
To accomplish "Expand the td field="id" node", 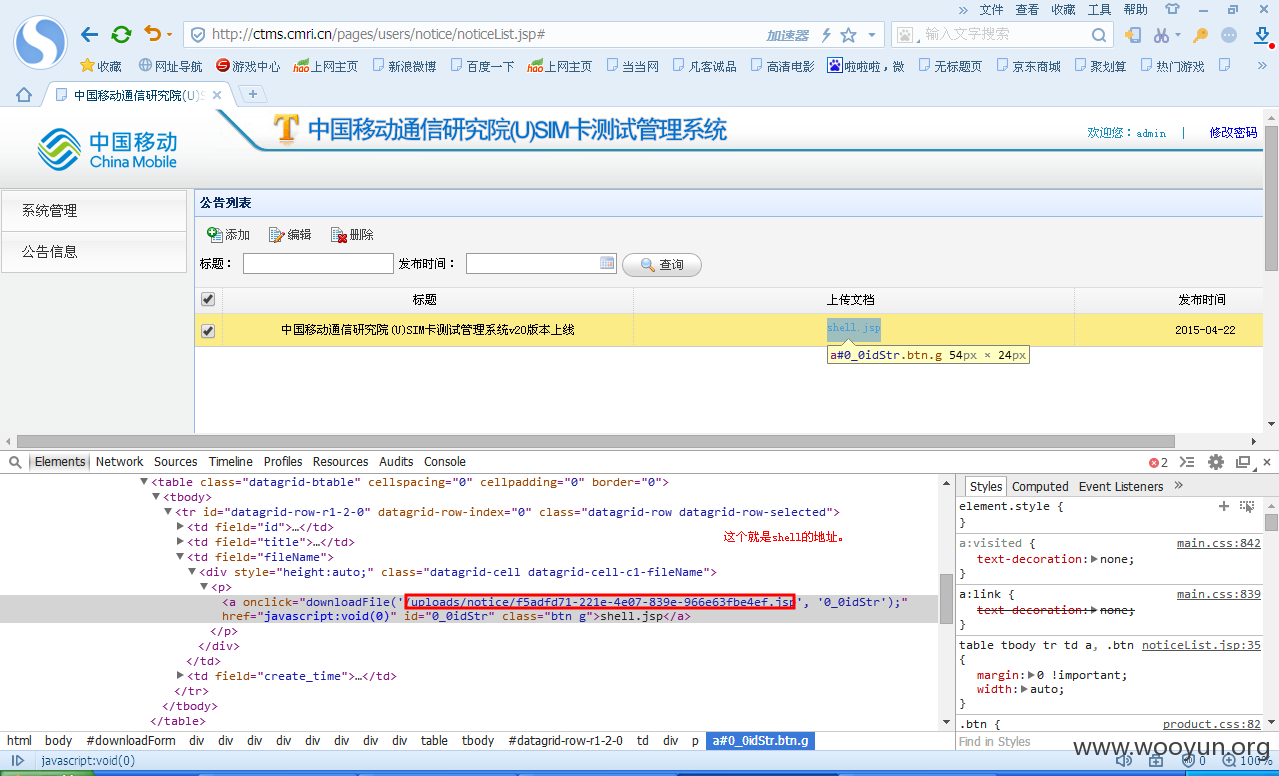I will click(x=180, y=527).
